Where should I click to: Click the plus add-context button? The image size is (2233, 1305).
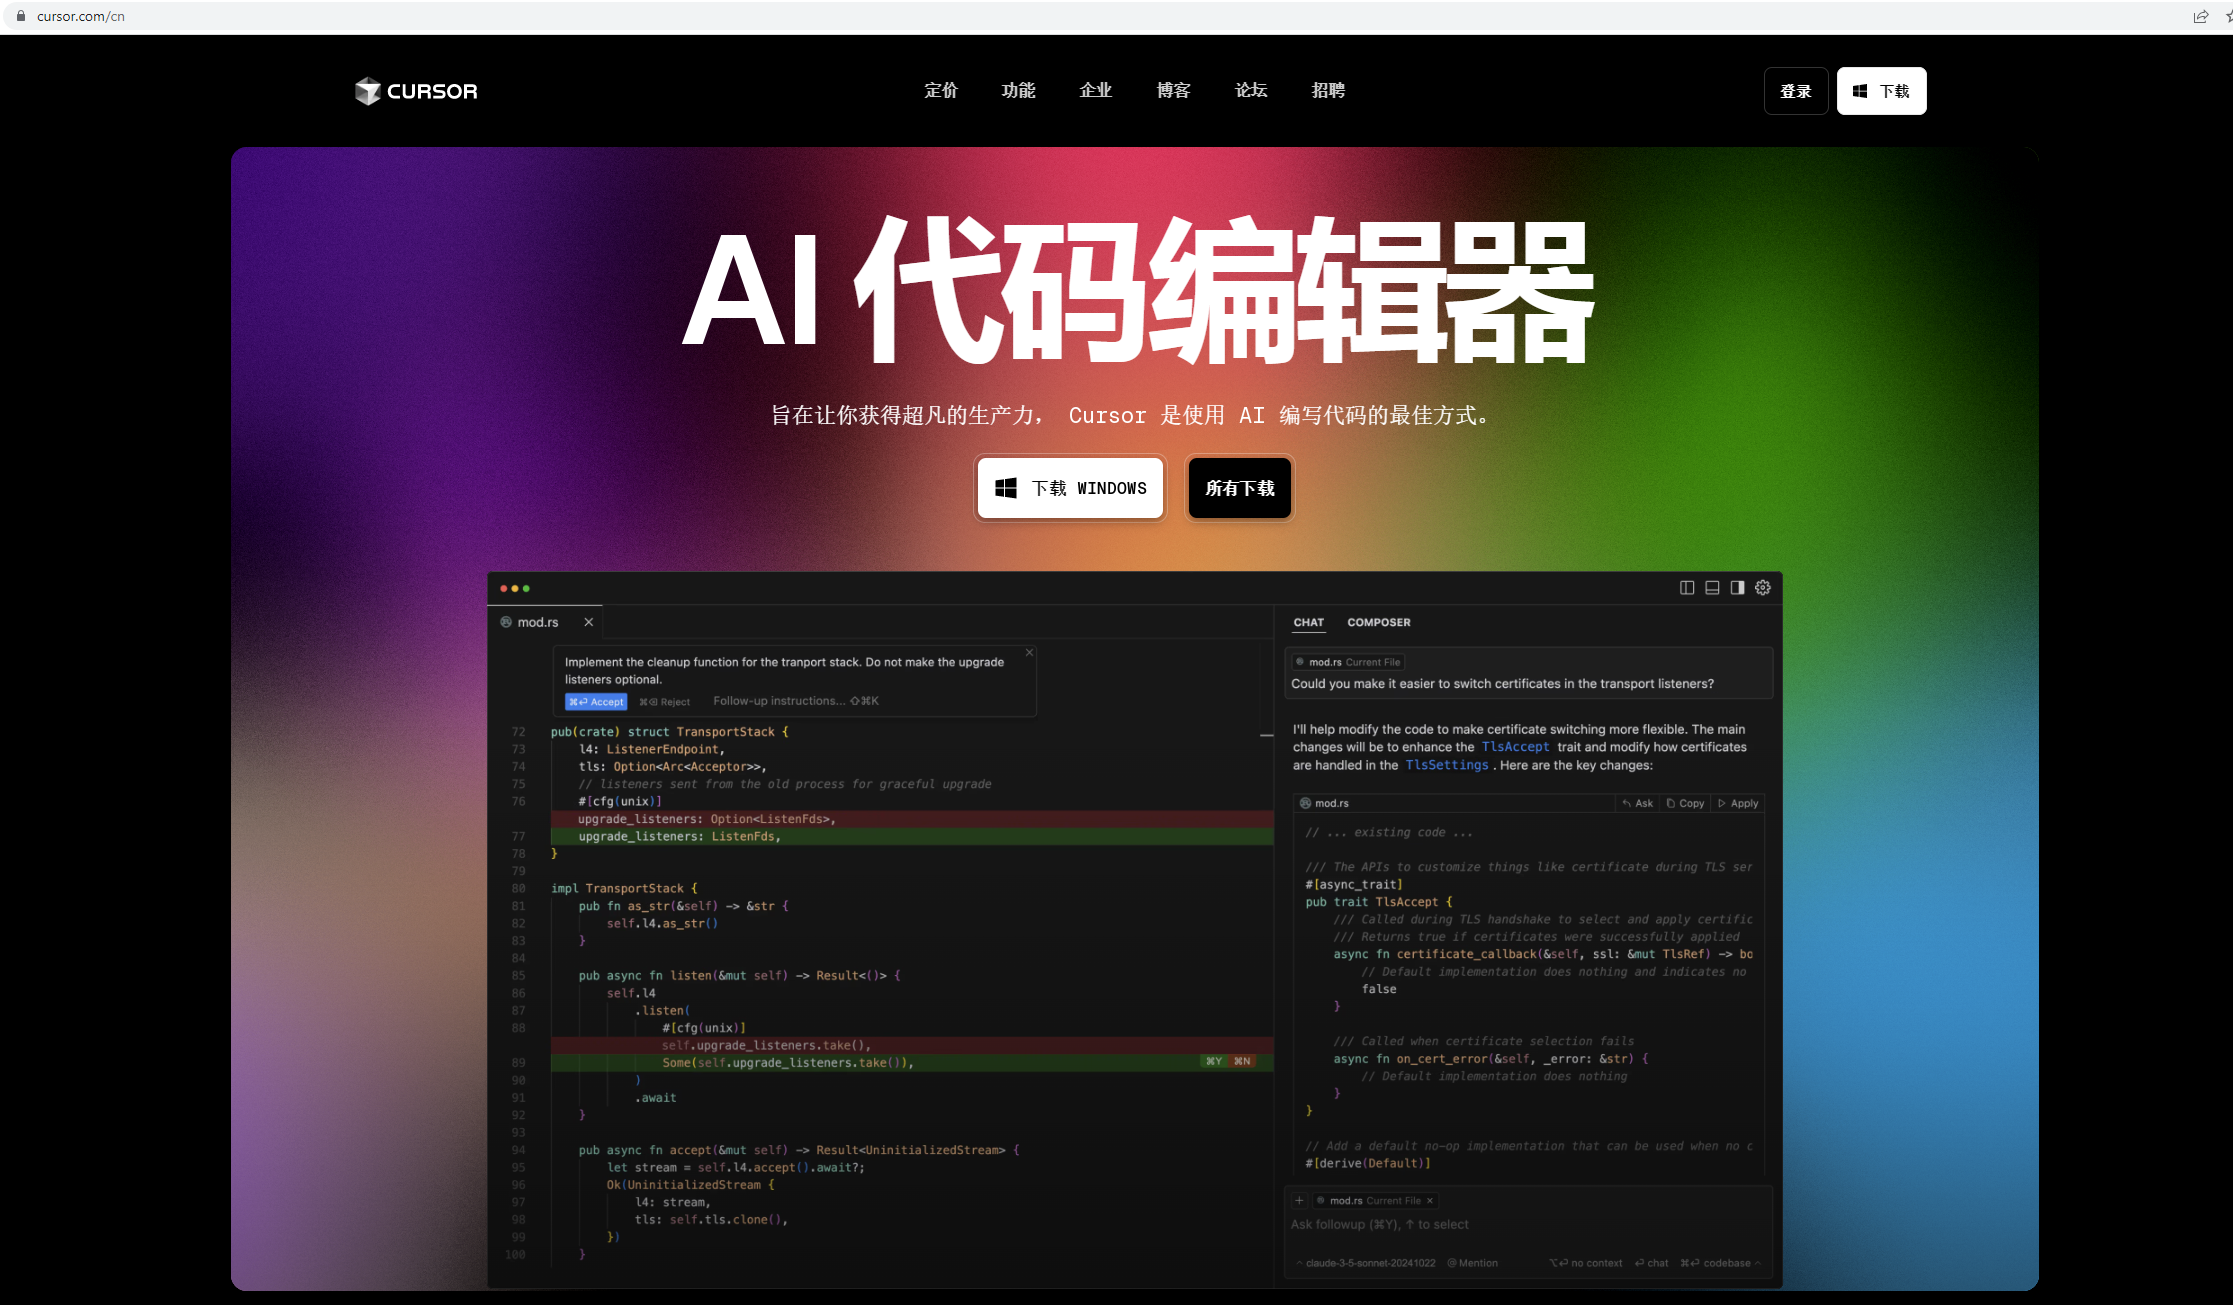(1299, 1200)
